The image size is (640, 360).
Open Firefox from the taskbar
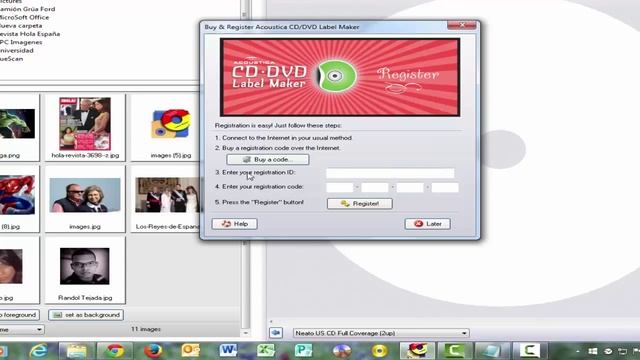153,351
